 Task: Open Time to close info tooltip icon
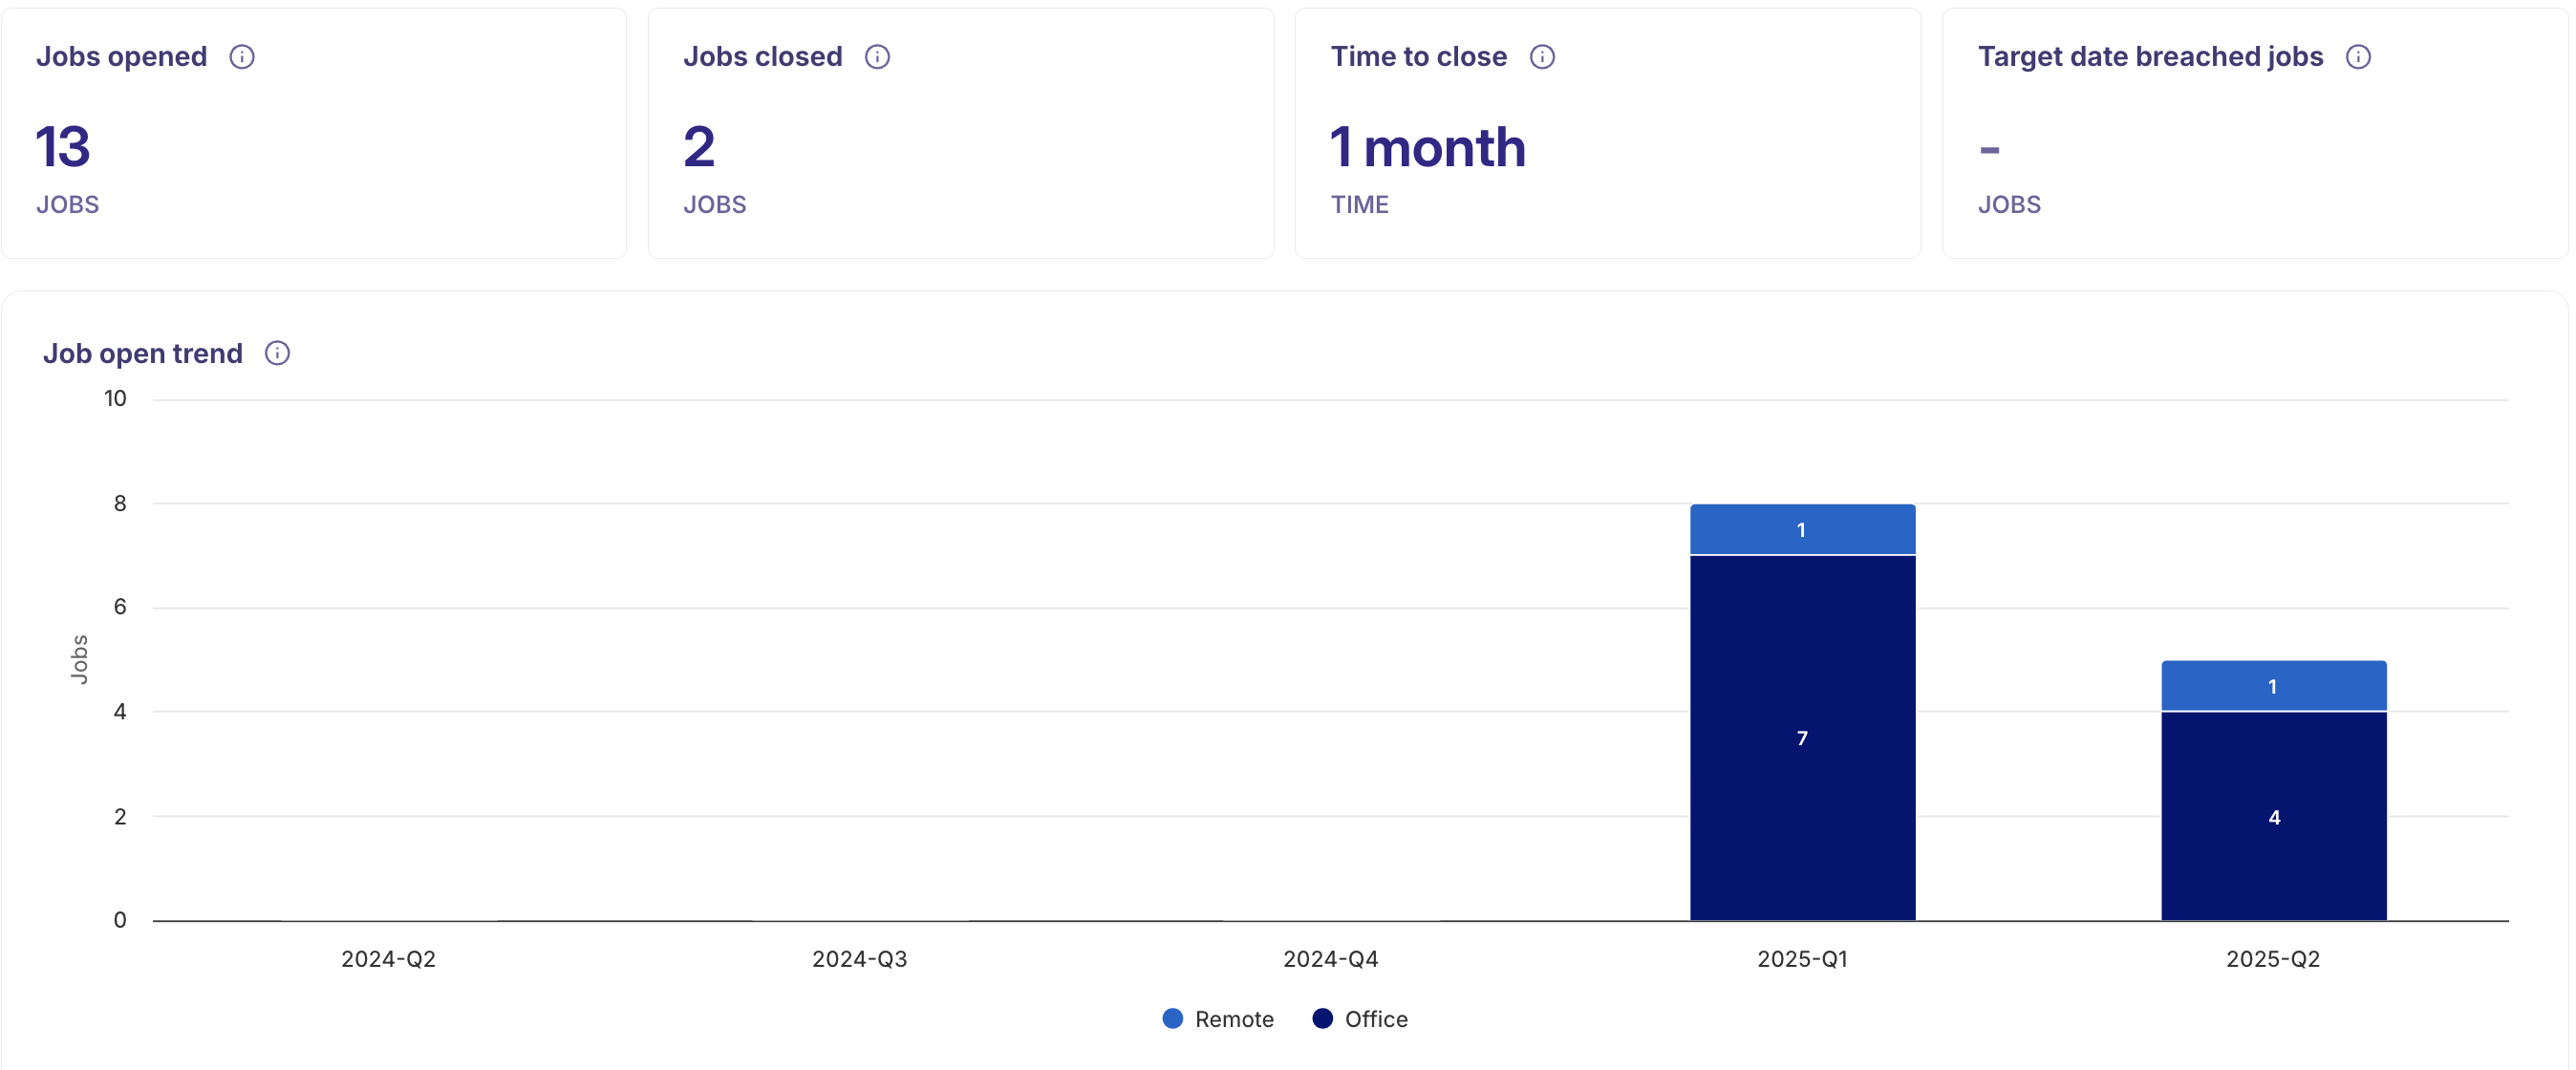[1542, 57]
